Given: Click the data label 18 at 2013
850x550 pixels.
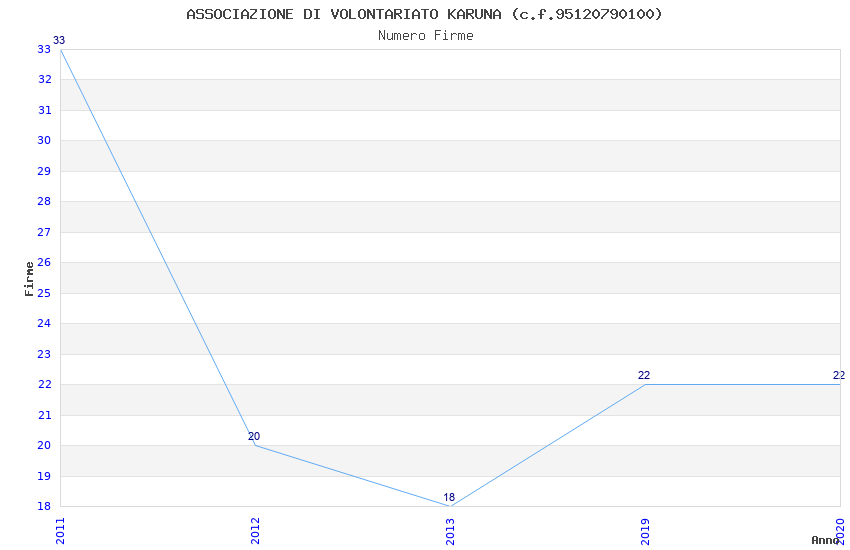Looking at the screenshot, I should (449, 497).
